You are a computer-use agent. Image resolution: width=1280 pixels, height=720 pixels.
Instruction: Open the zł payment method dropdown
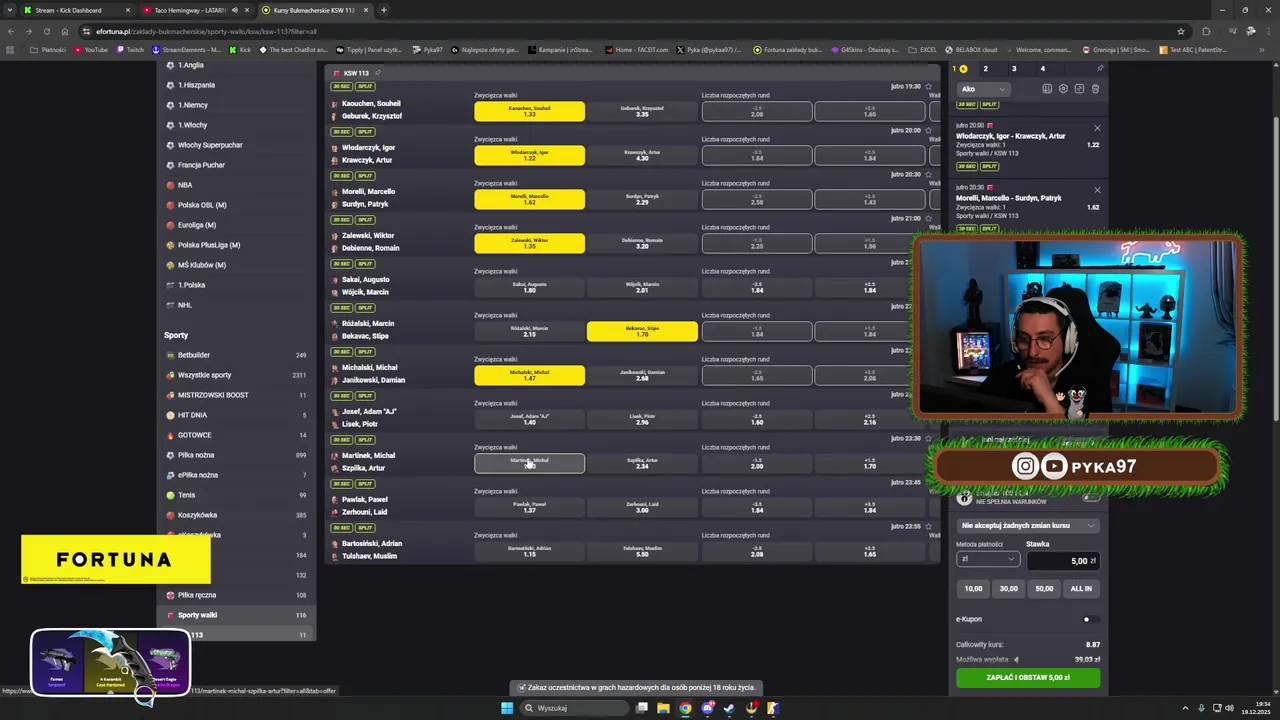988,559
